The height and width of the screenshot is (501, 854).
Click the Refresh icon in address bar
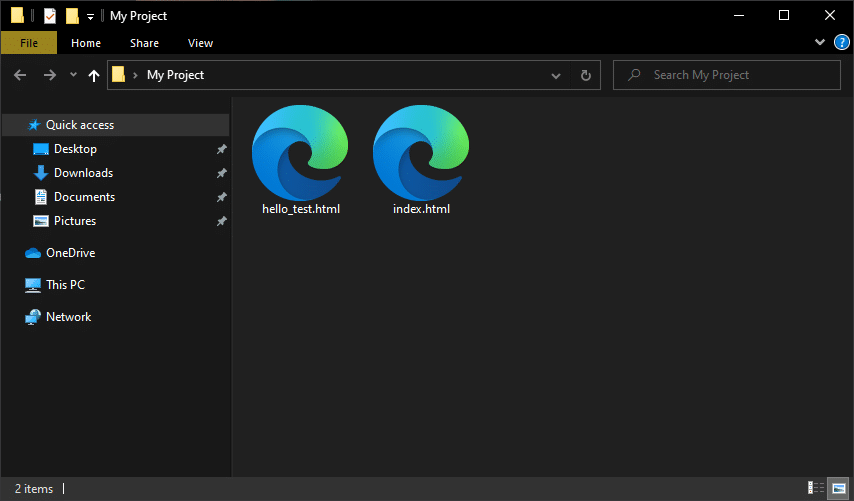click(x=585, y=75)
